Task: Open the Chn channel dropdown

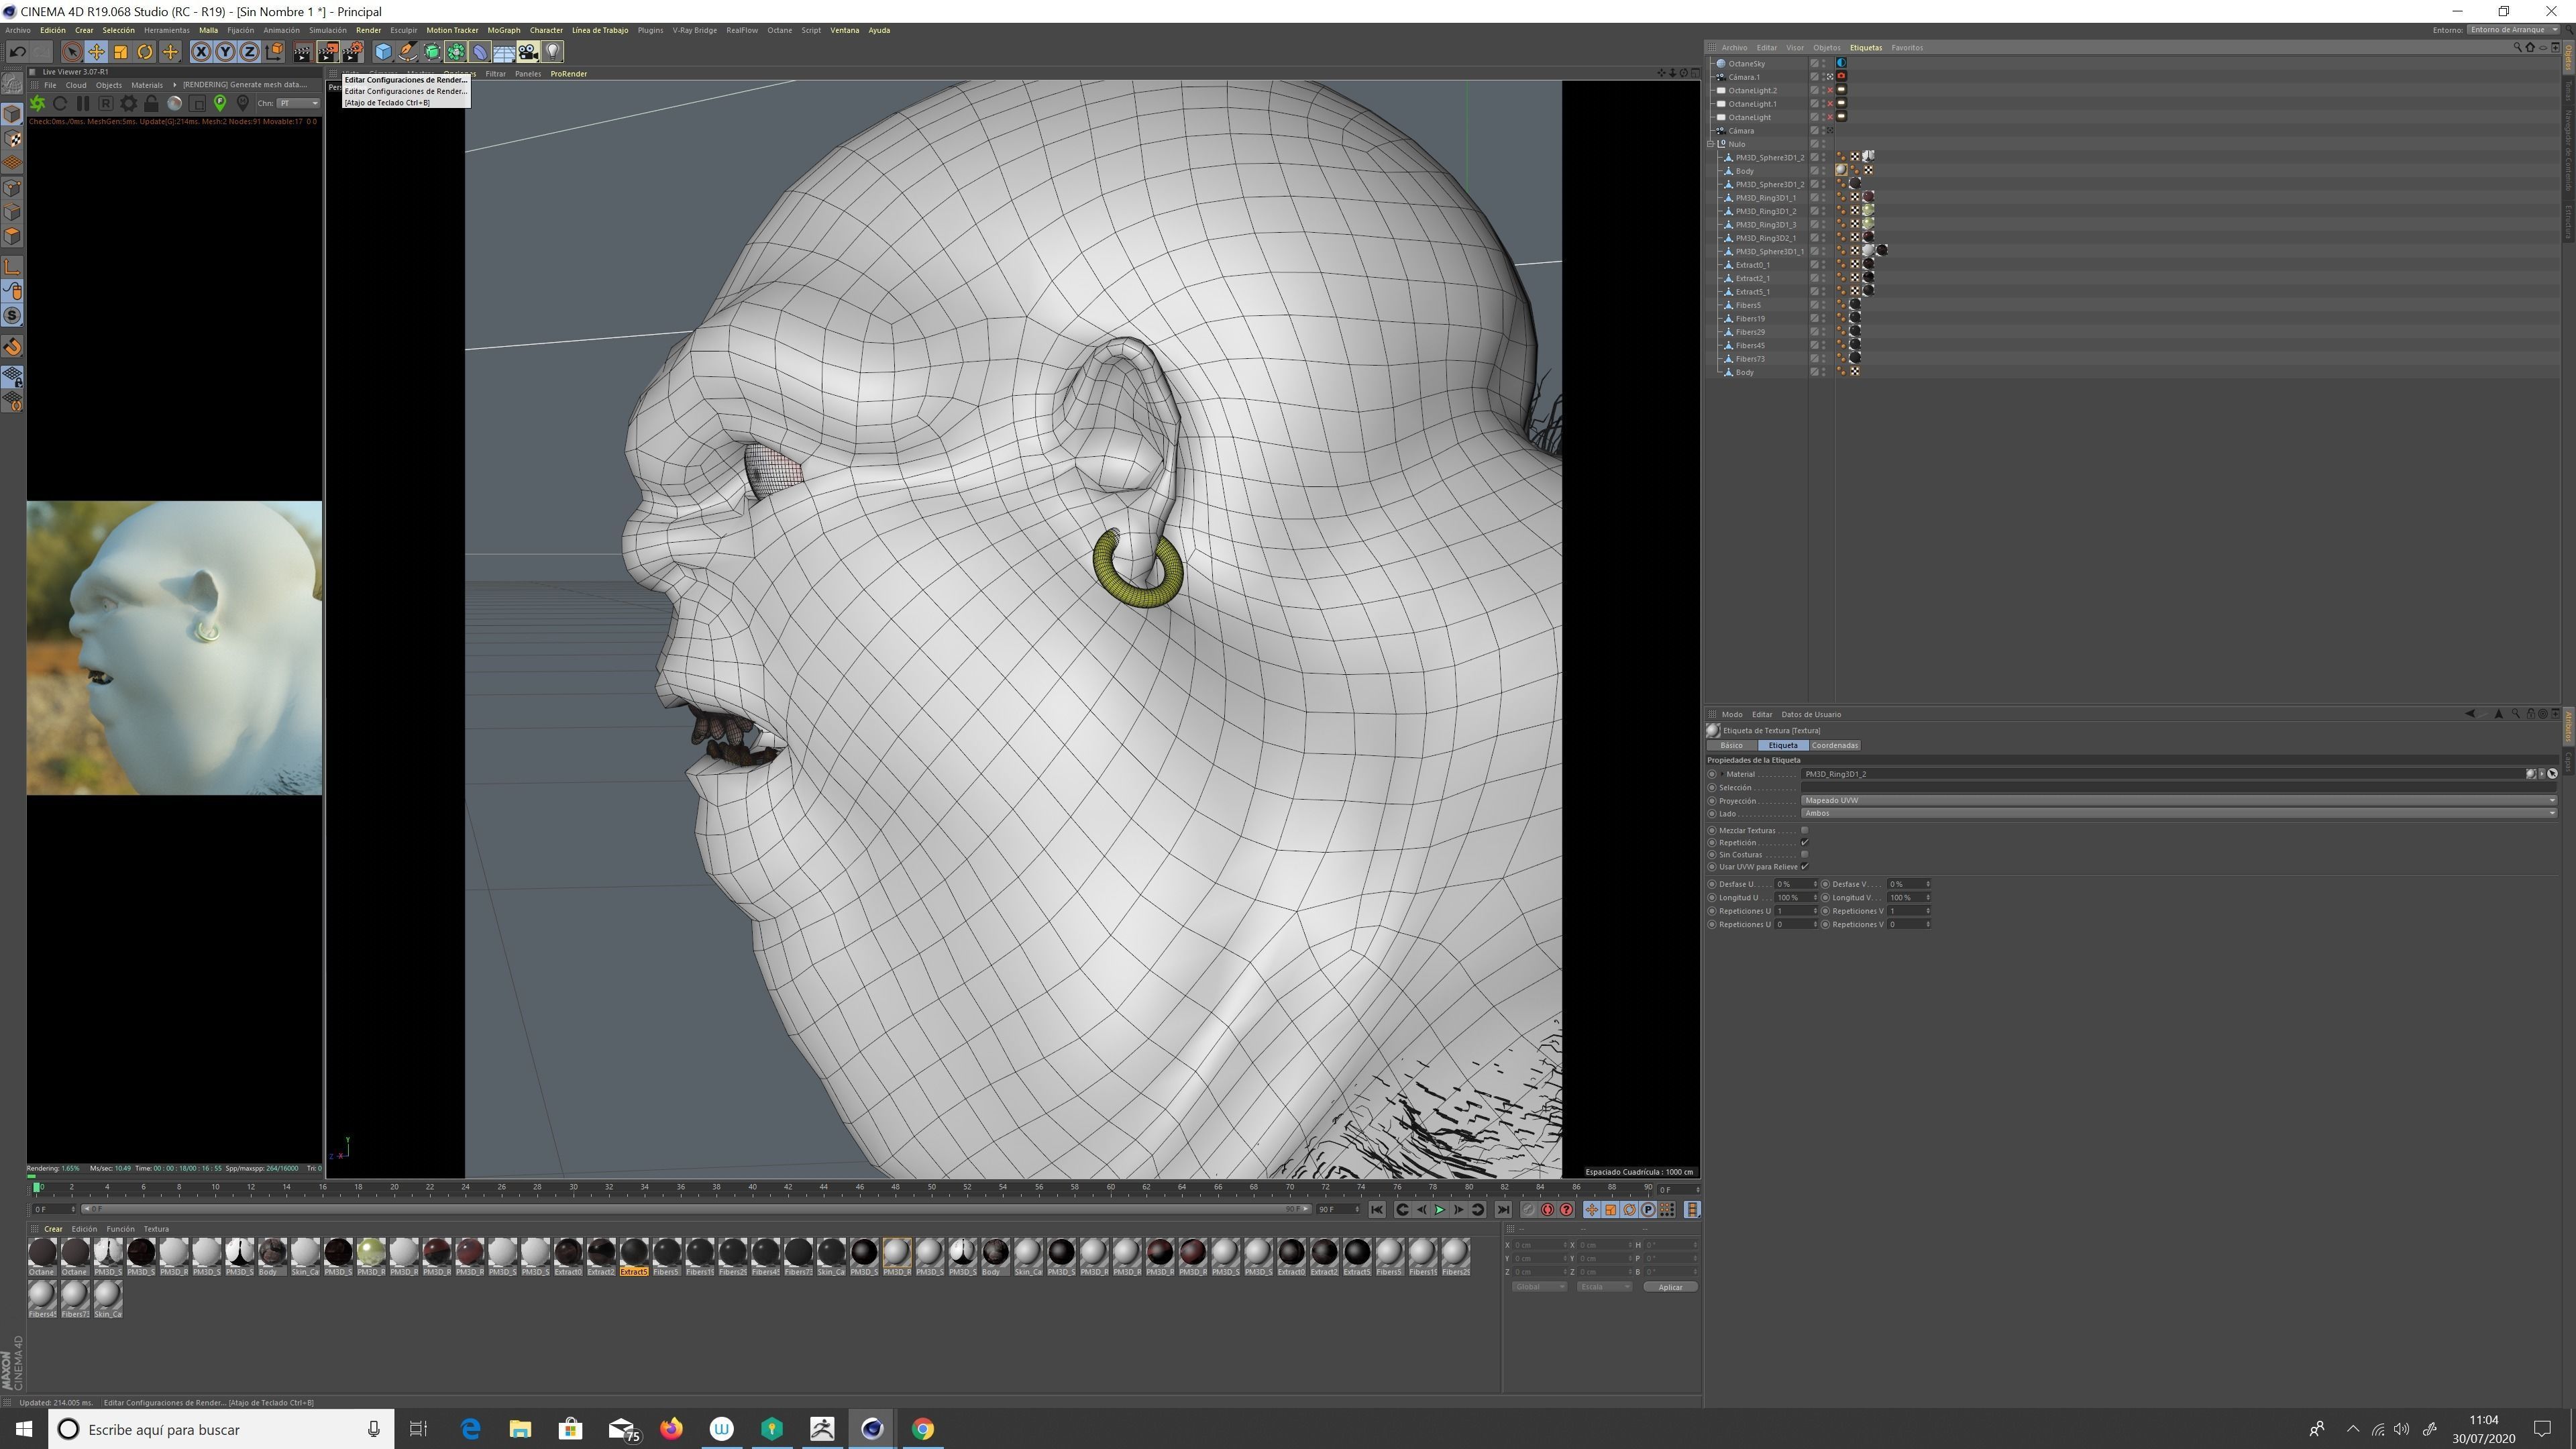Action: click(298, 103)
